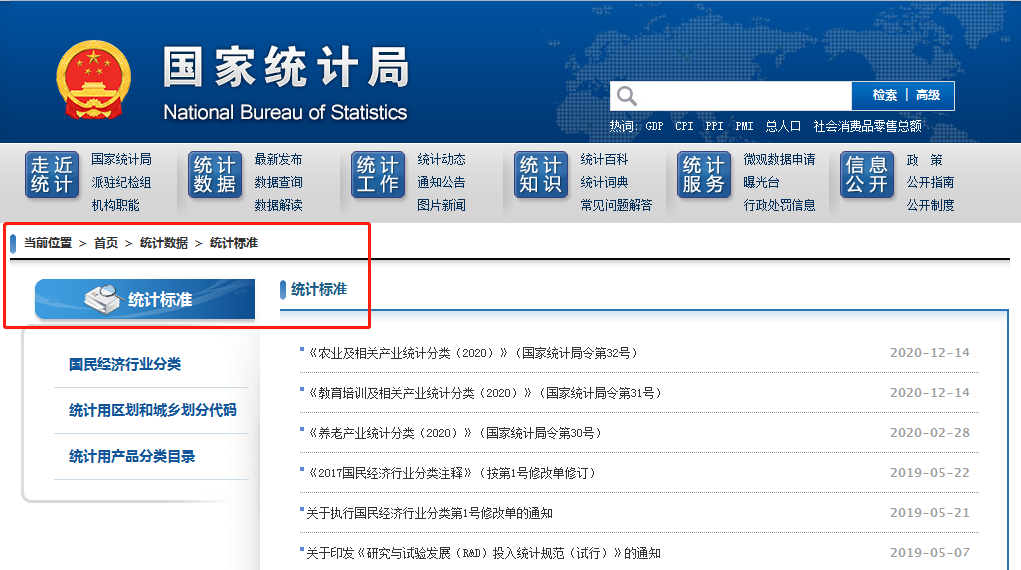Click the national emblem logo
This screenshot has width=1021, height=570.
click(x=93, y=81)
